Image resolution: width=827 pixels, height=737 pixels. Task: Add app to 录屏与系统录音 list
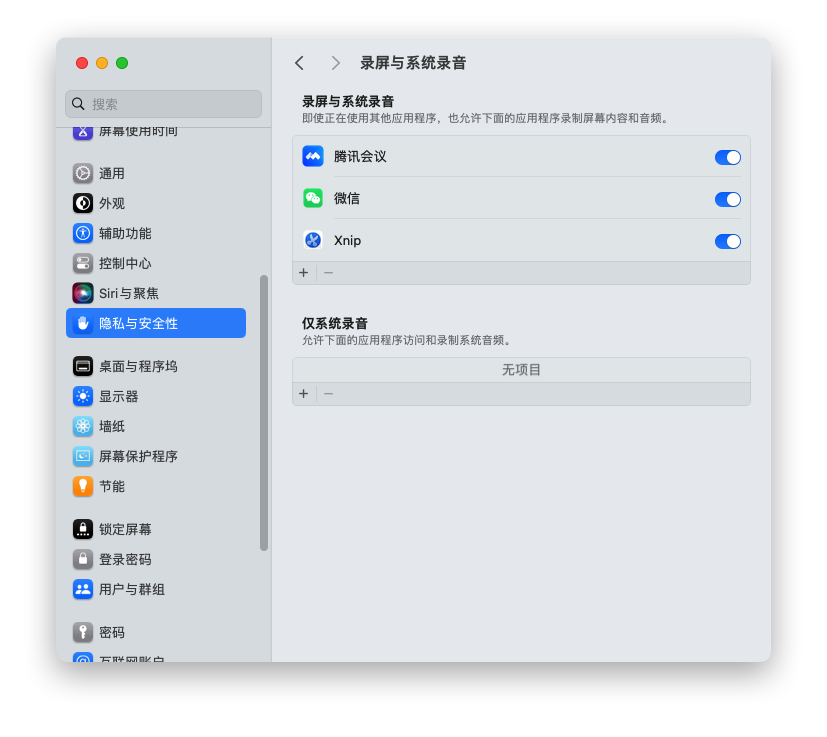coord(304,273)
